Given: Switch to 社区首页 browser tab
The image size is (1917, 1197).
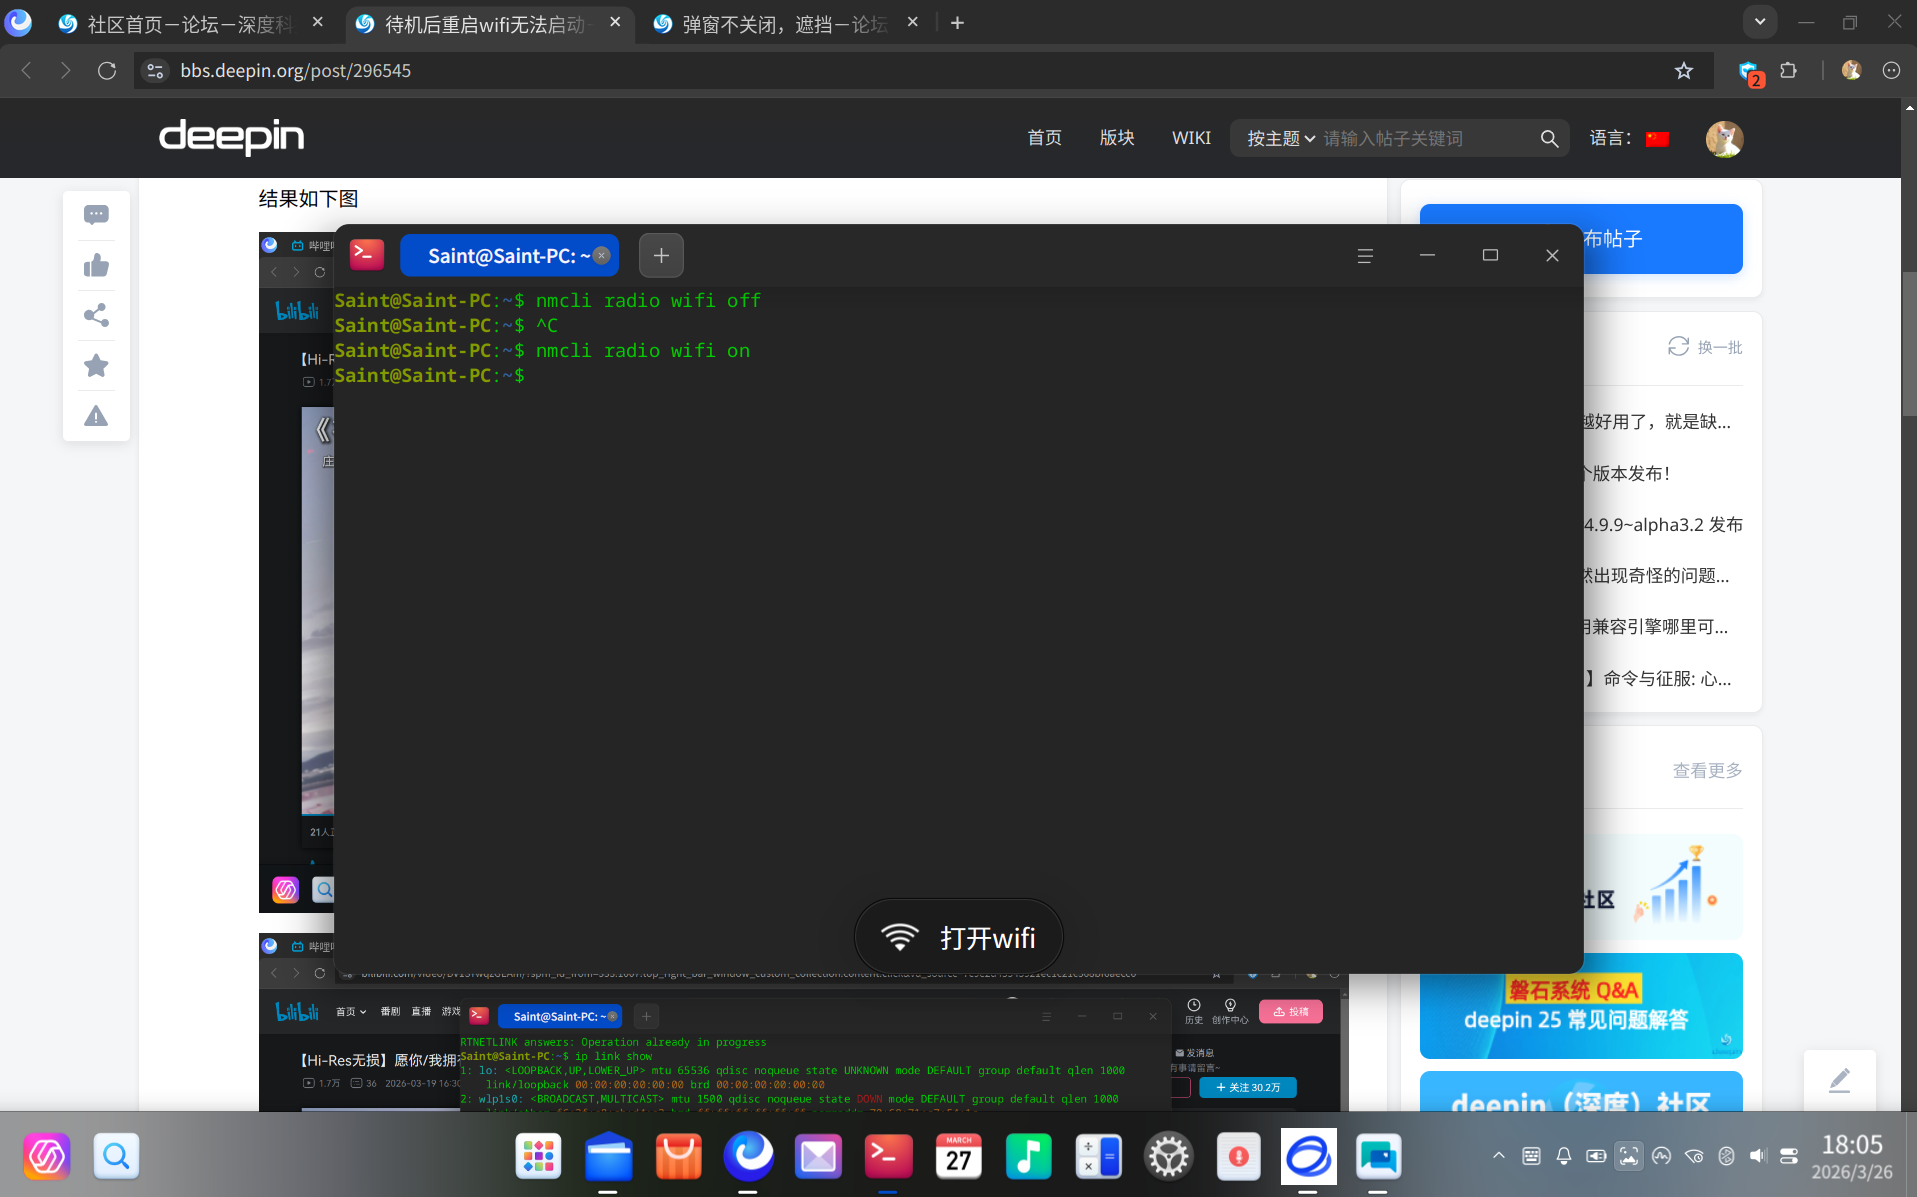Looking at the screenshot, I should coord(190,23).
